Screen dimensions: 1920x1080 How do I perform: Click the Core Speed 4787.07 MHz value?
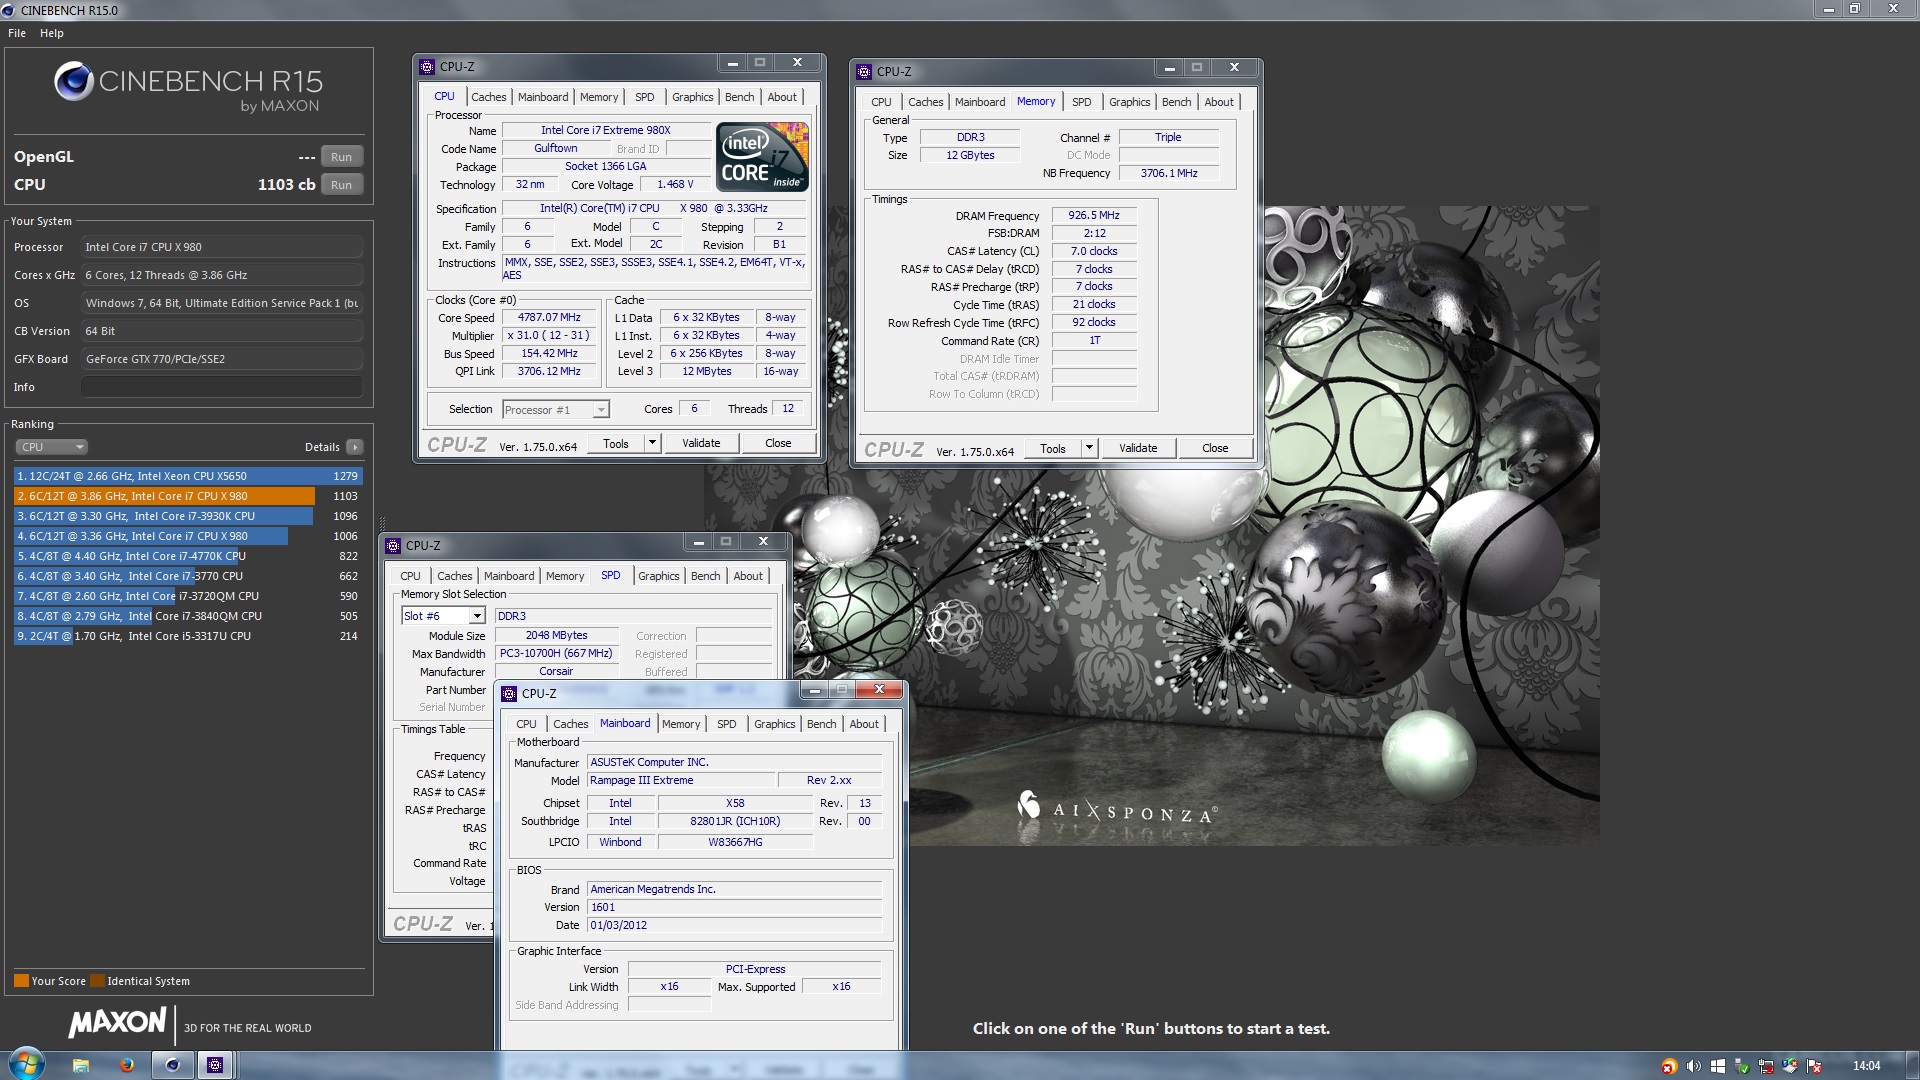[549, 317]
